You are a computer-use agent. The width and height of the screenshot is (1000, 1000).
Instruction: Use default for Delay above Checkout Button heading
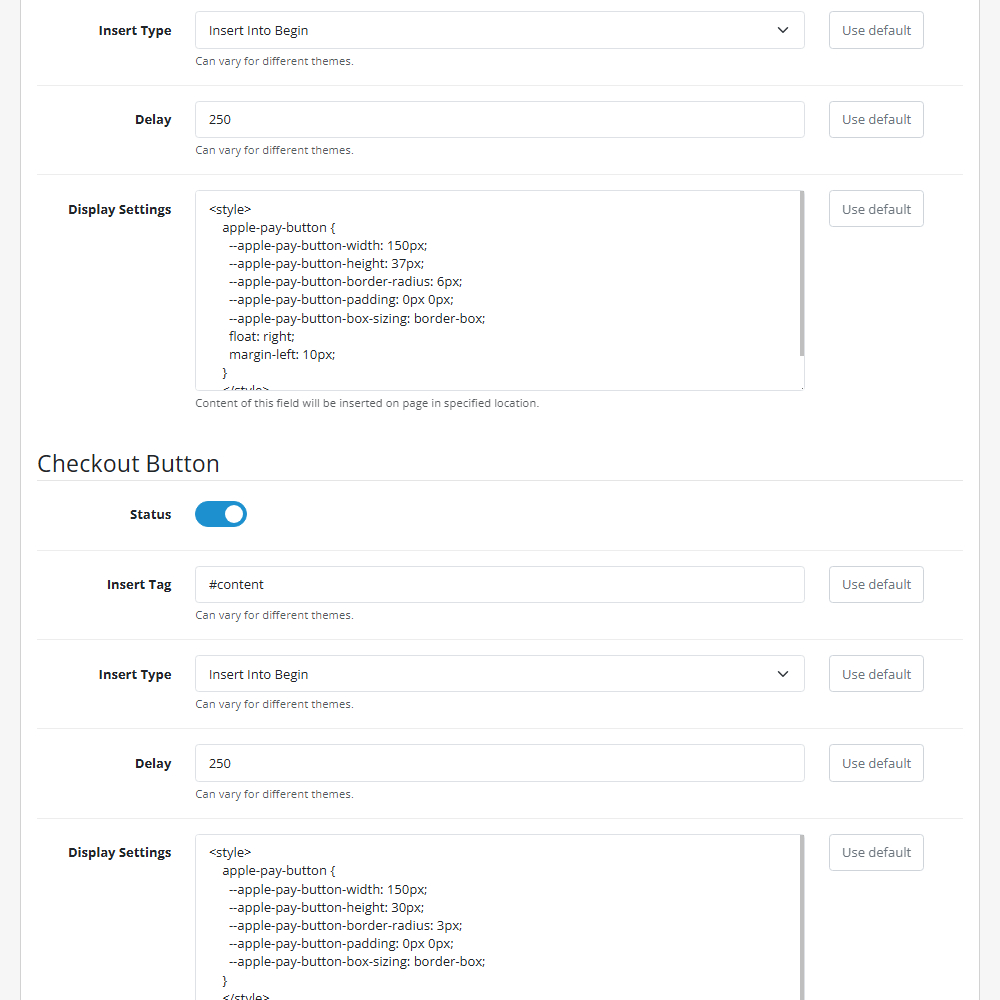[x=876, y=119]
